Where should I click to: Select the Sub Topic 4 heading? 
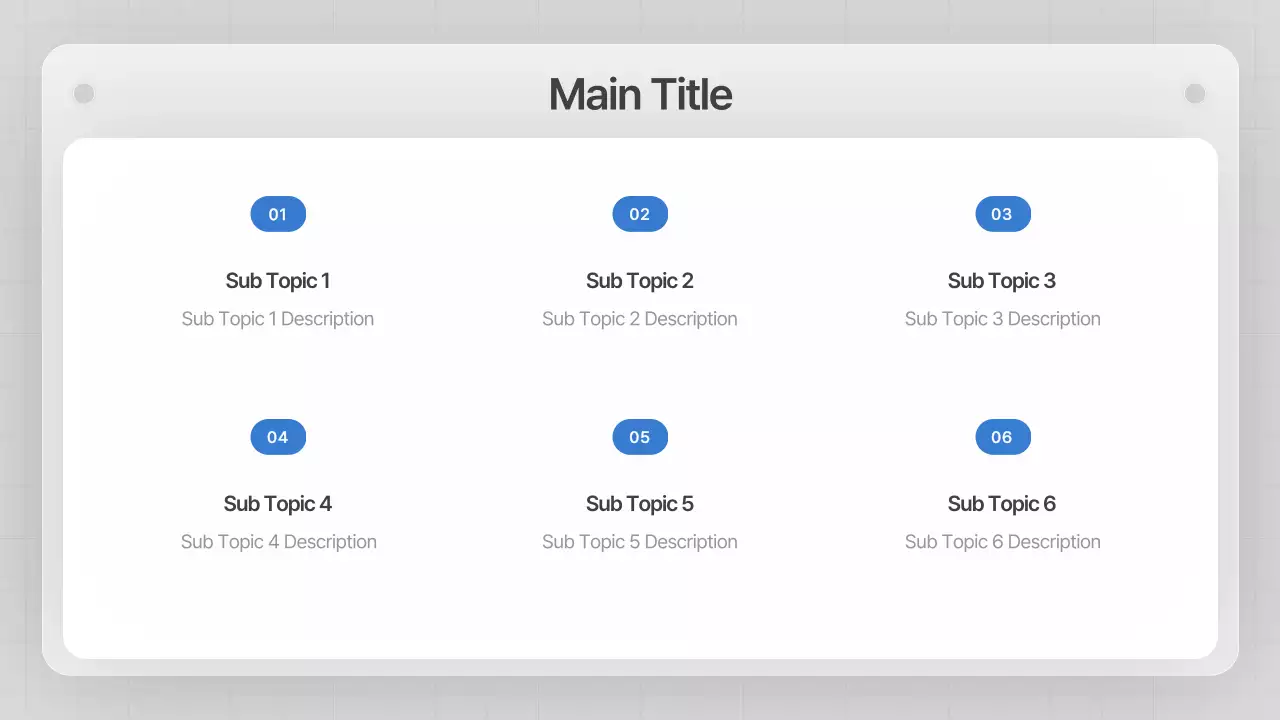tap(278, 504)
